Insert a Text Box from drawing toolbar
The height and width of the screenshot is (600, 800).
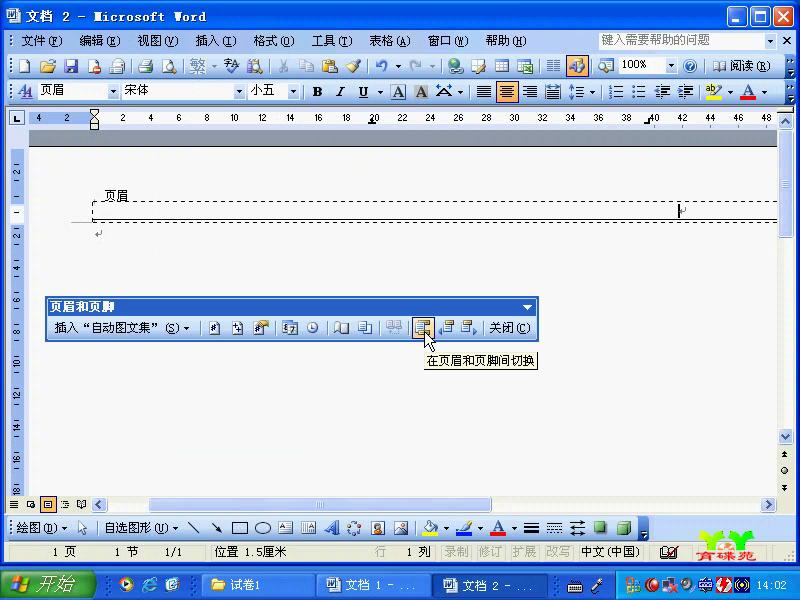coord(286,528)
